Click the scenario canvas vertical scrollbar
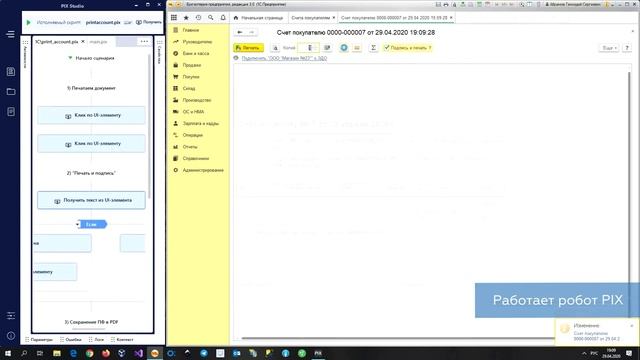 pos(149,127)
